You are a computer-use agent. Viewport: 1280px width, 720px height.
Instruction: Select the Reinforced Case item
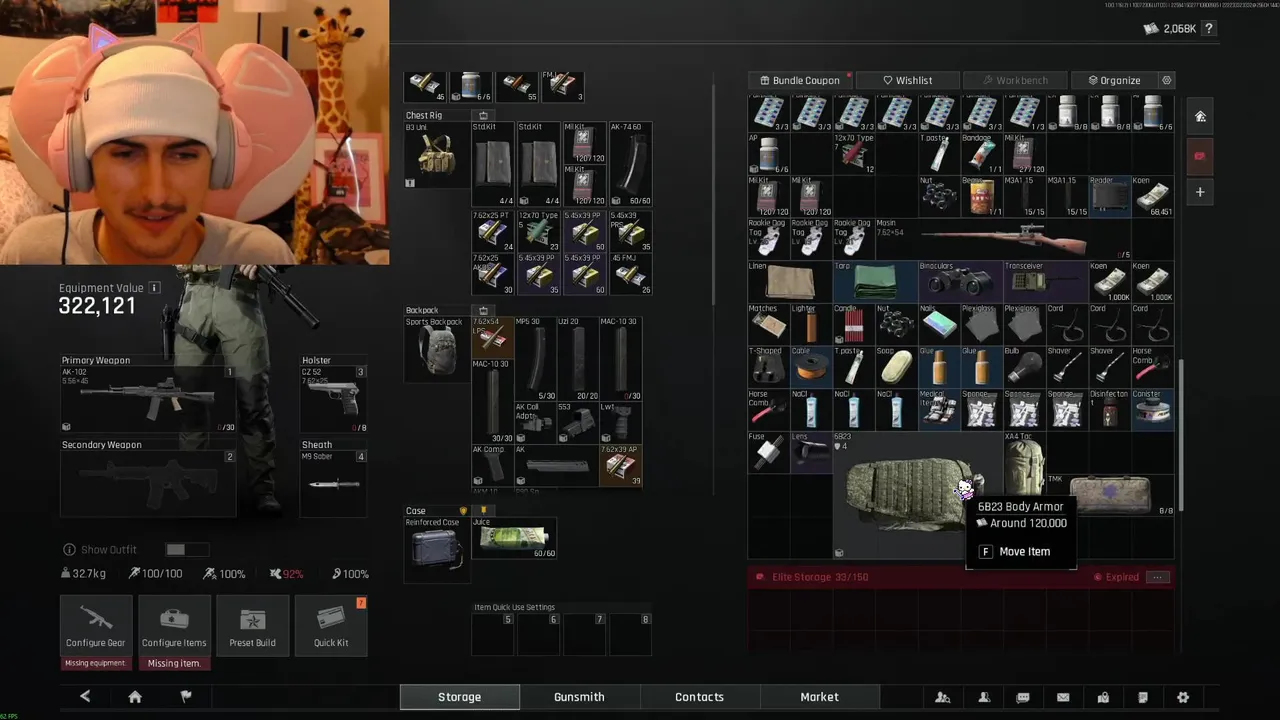click(x=436, y=548)
